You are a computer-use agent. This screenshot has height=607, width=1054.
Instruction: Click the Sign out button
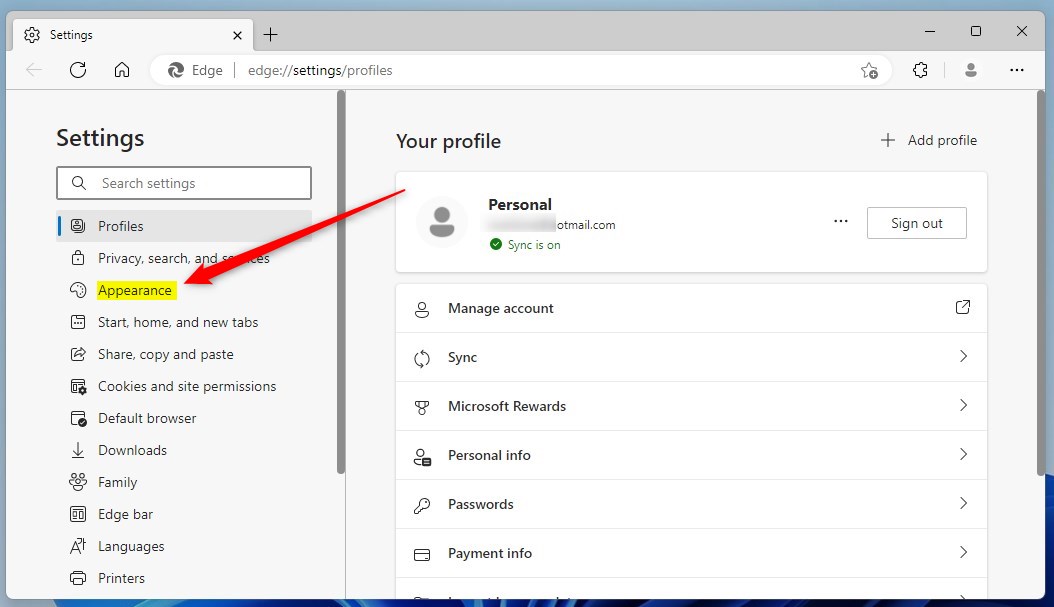916,222
